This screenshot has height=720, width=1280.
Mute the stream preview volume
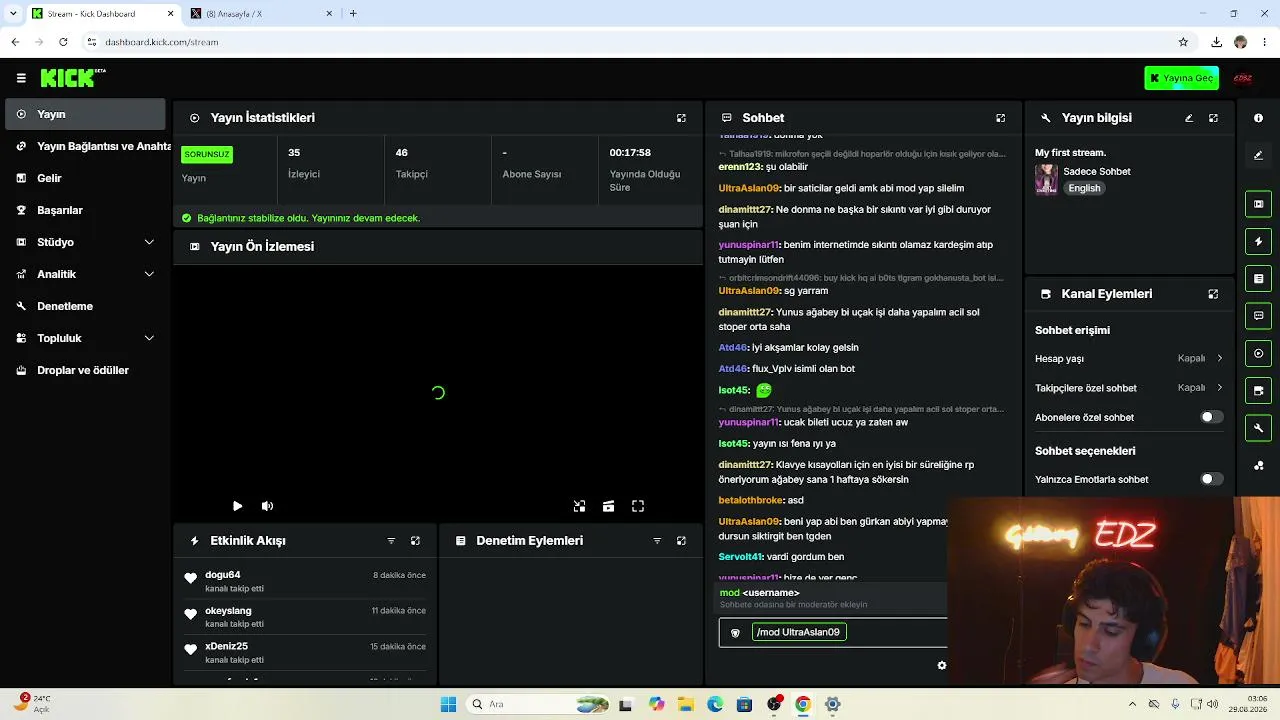coord(267,506)
